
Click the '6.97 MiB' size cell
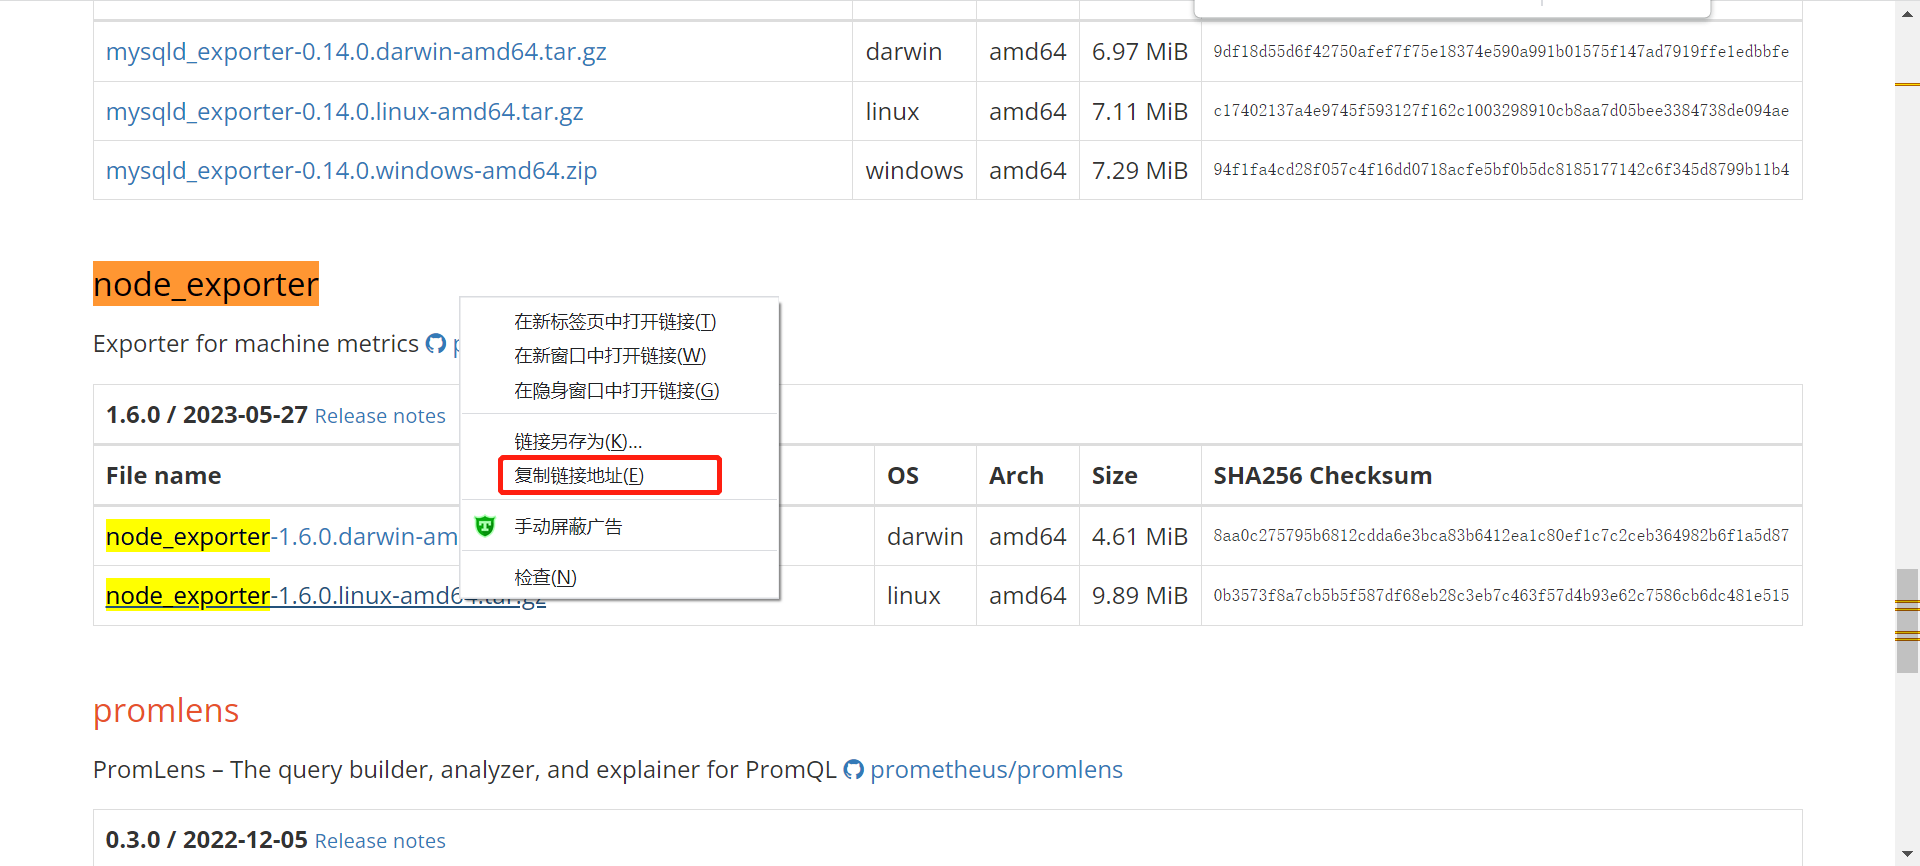(1140, 52)
